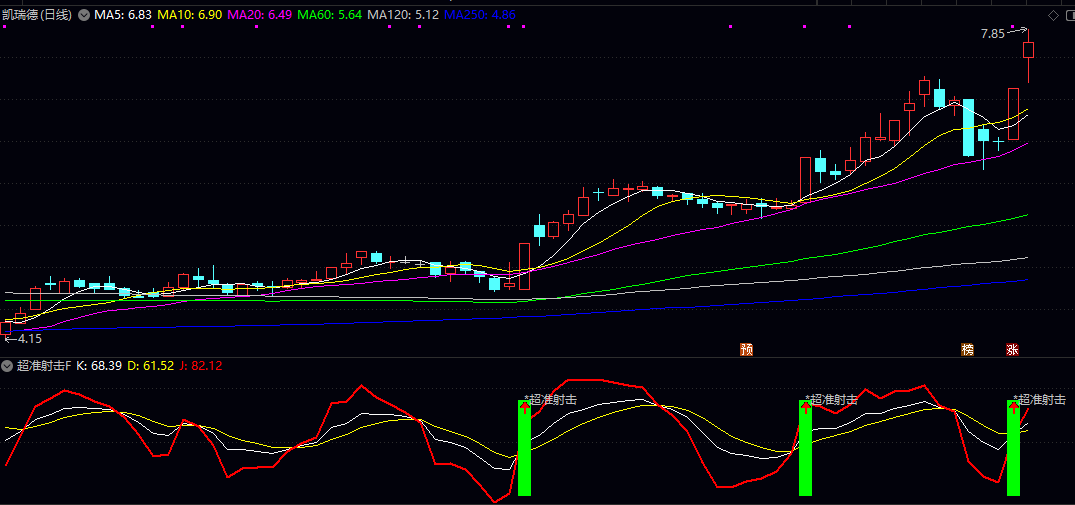Select the yellow MA10: 6.90 label
This screenshot has height=505, width=1075.
[190, 16]
